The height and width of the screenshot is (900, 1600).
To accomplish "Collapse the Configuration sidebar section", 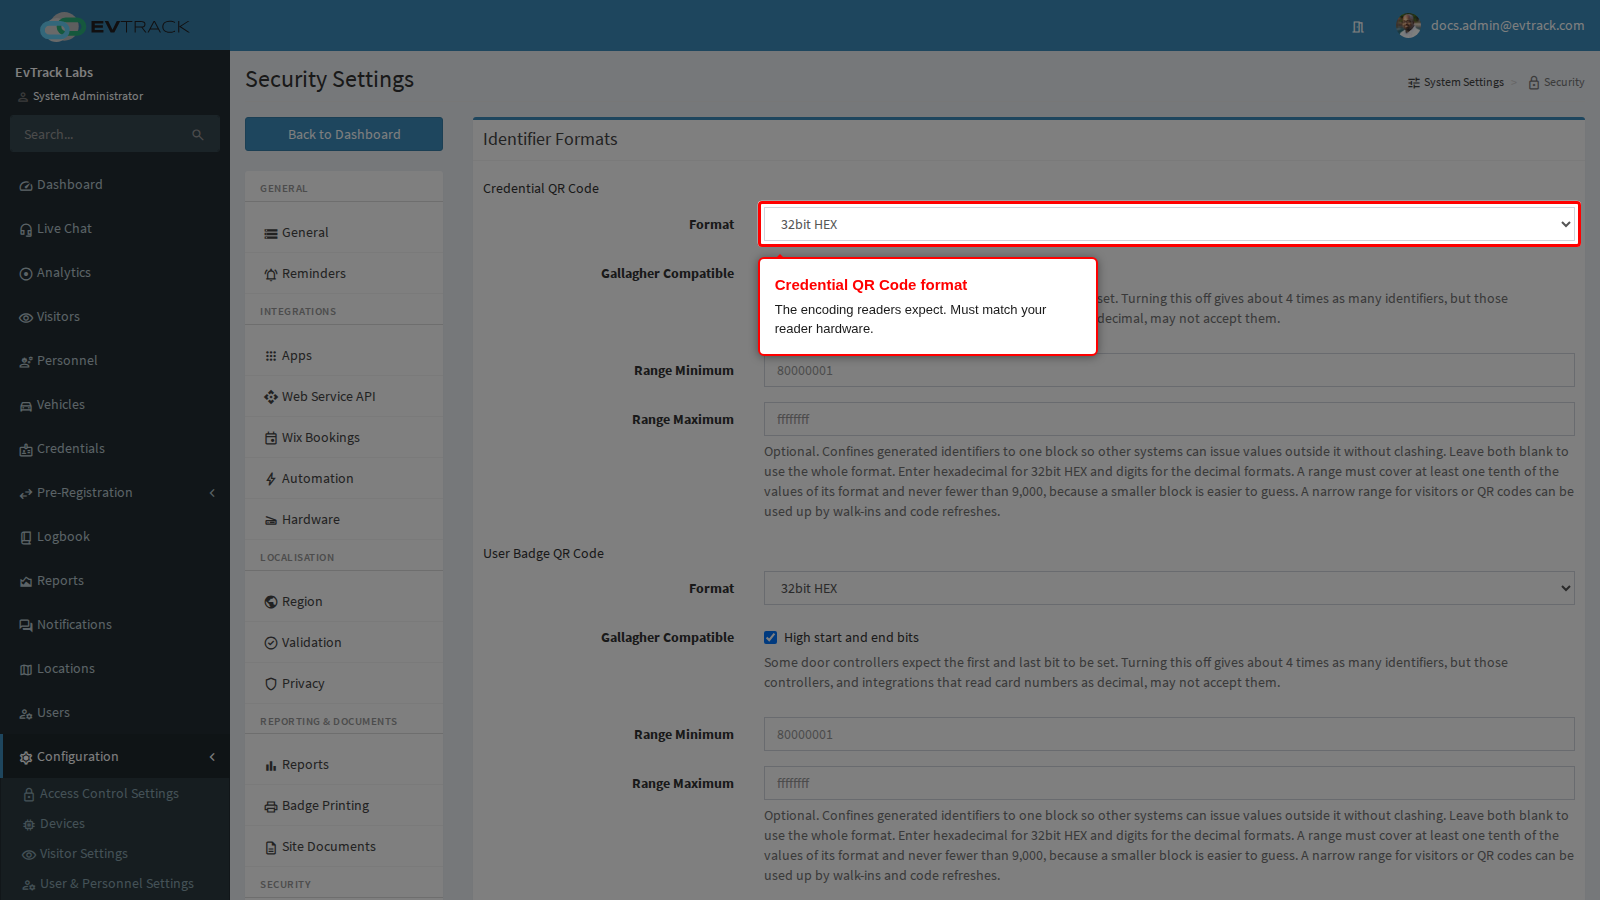I will click(212, 757).
